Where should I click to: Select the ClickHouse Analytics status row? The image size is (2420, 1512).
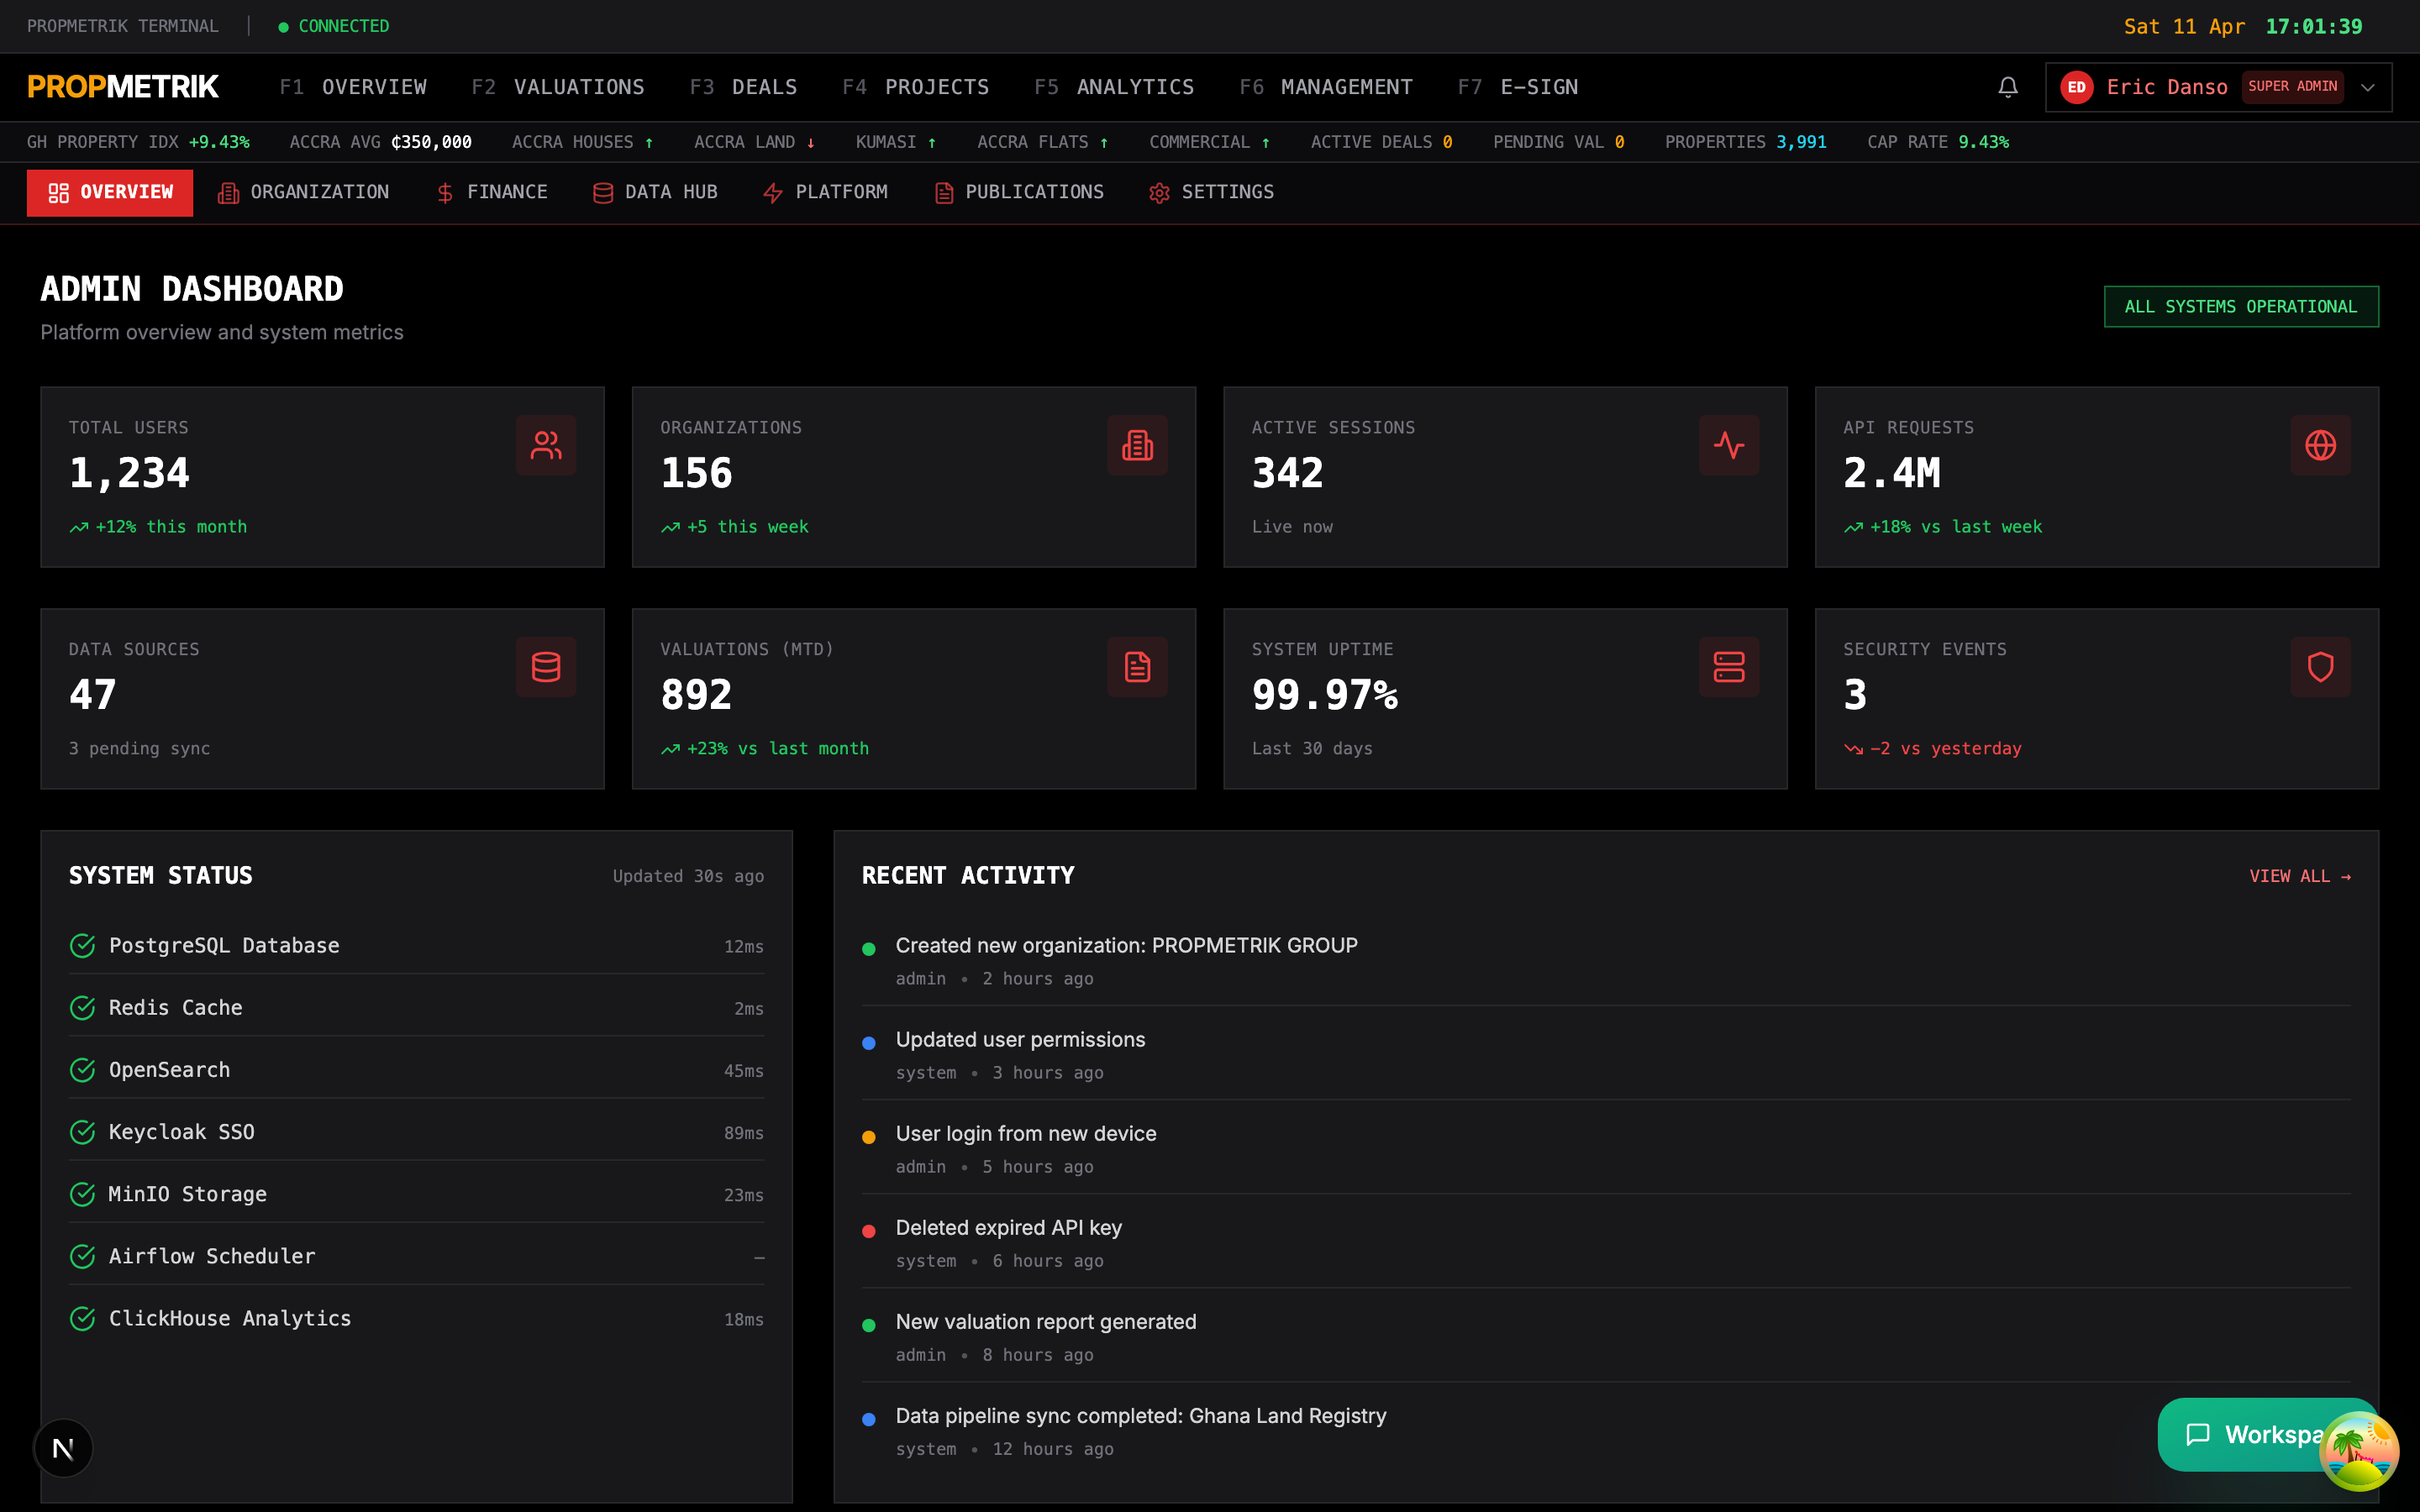pyautogui.click(x=416, y=1318)
